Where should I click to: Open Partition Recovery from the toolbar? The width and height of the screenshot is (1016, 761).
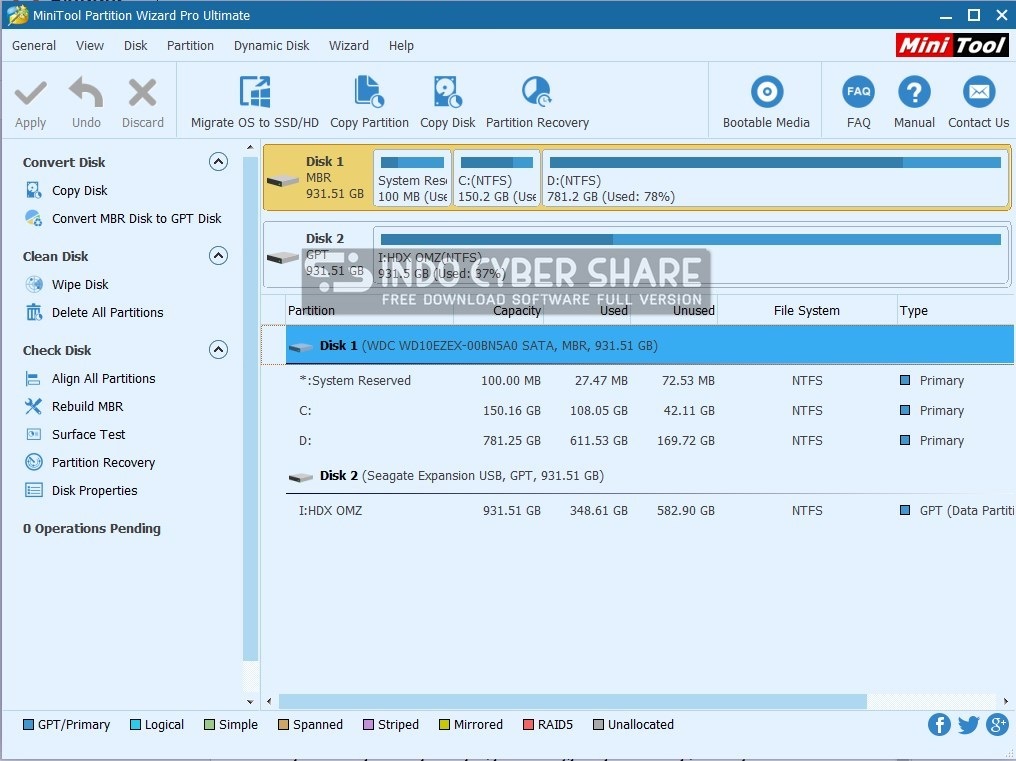tap(537, 104)
